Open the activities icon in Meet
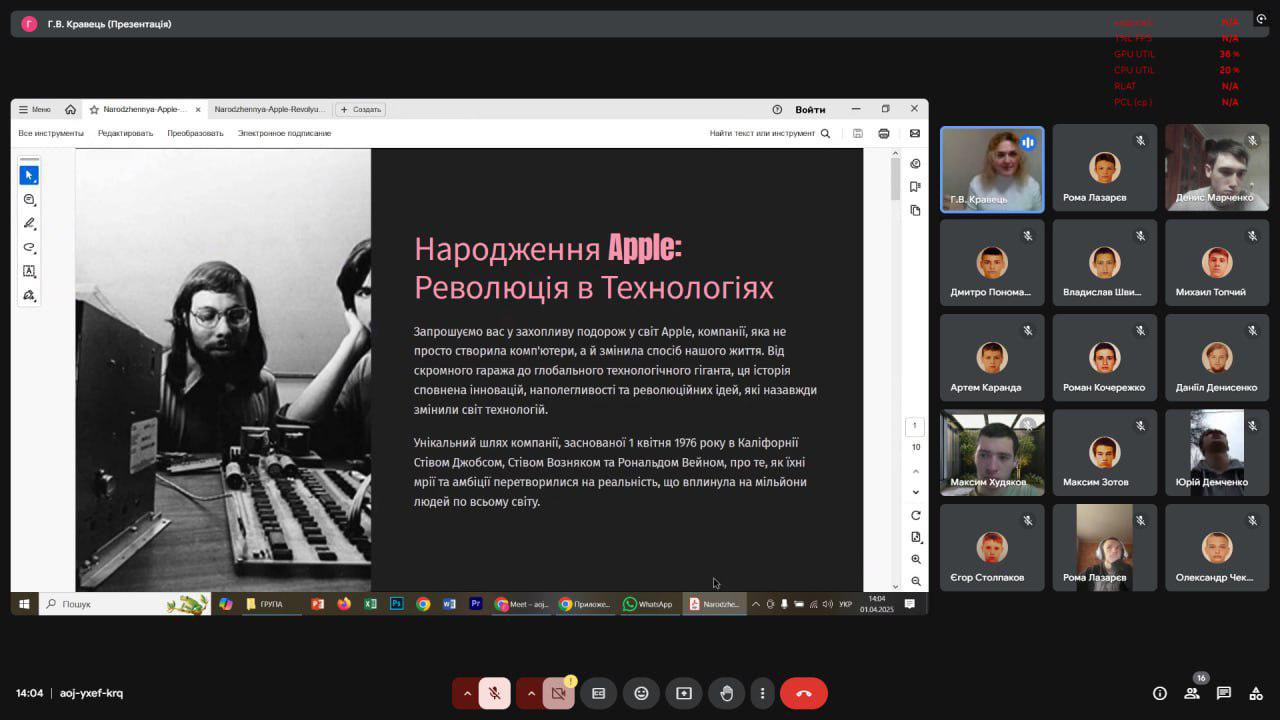Image resolution: width=1280 pixels, height=720 pixels. (1256, 693)
